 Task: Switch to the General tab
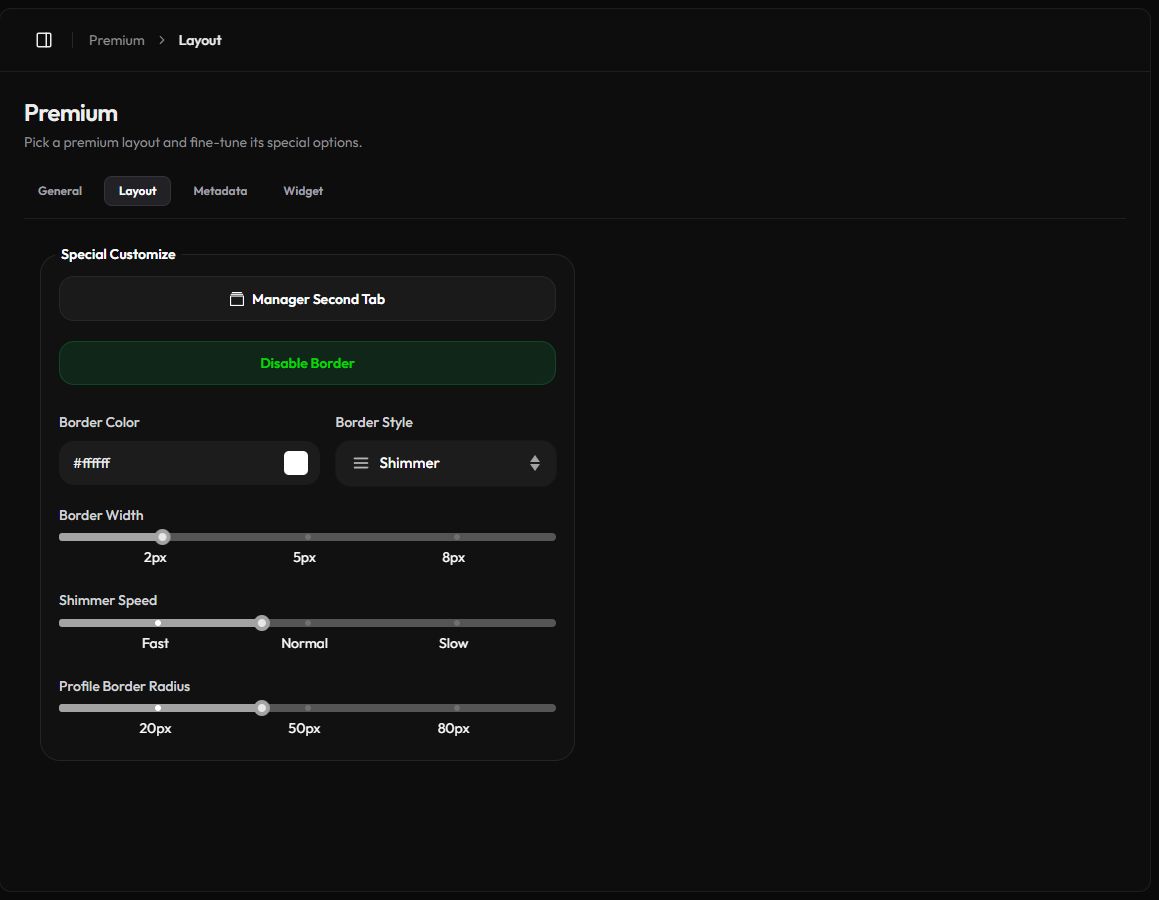point(60,191)
